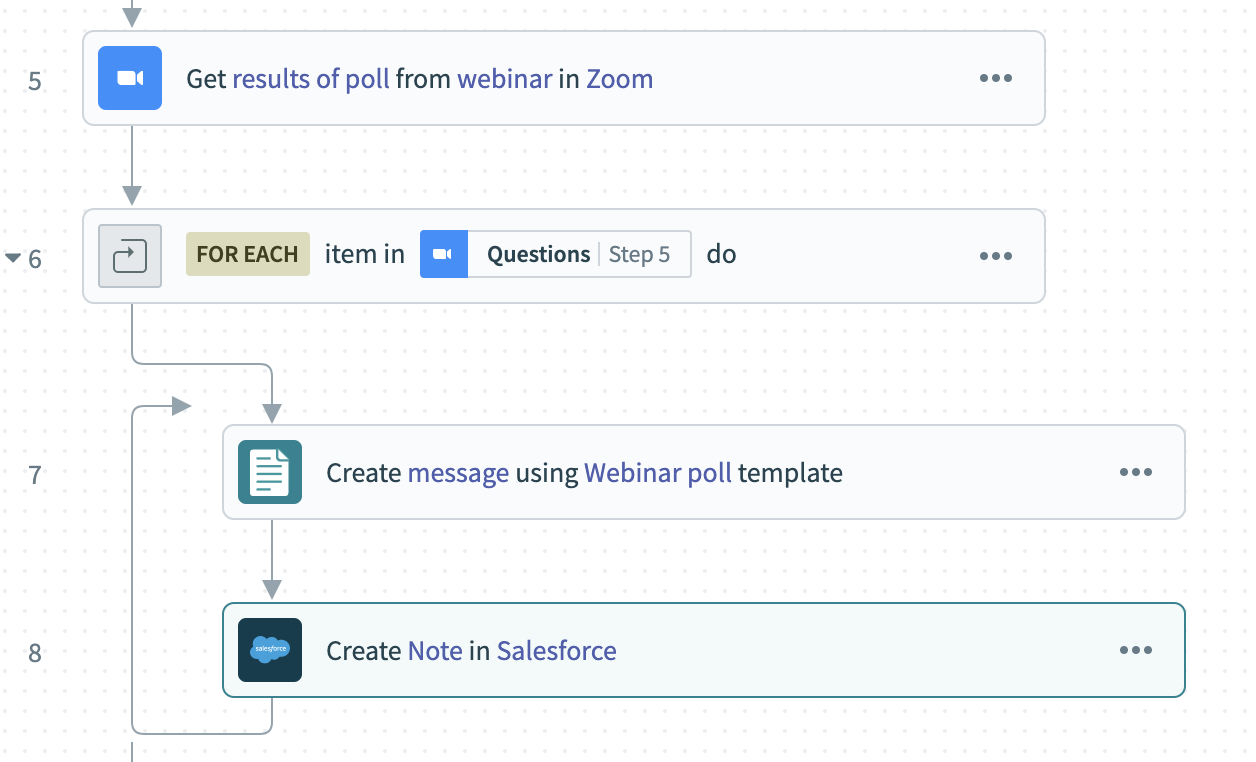The height and width of the screenshot is (762, 1256).
Task: Click the FOR EACH label badge
Action: (247, 255)
